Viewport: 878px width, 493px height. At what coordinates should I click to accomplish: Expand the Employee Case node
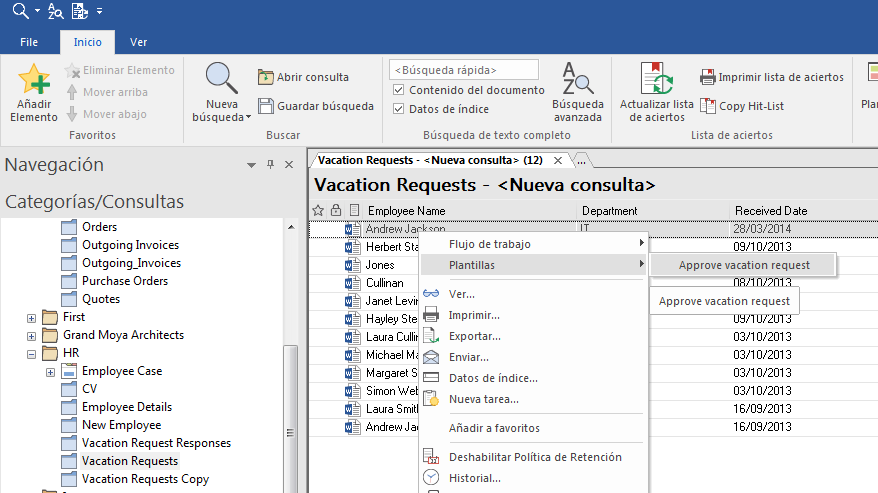click(x=50, y=372)
